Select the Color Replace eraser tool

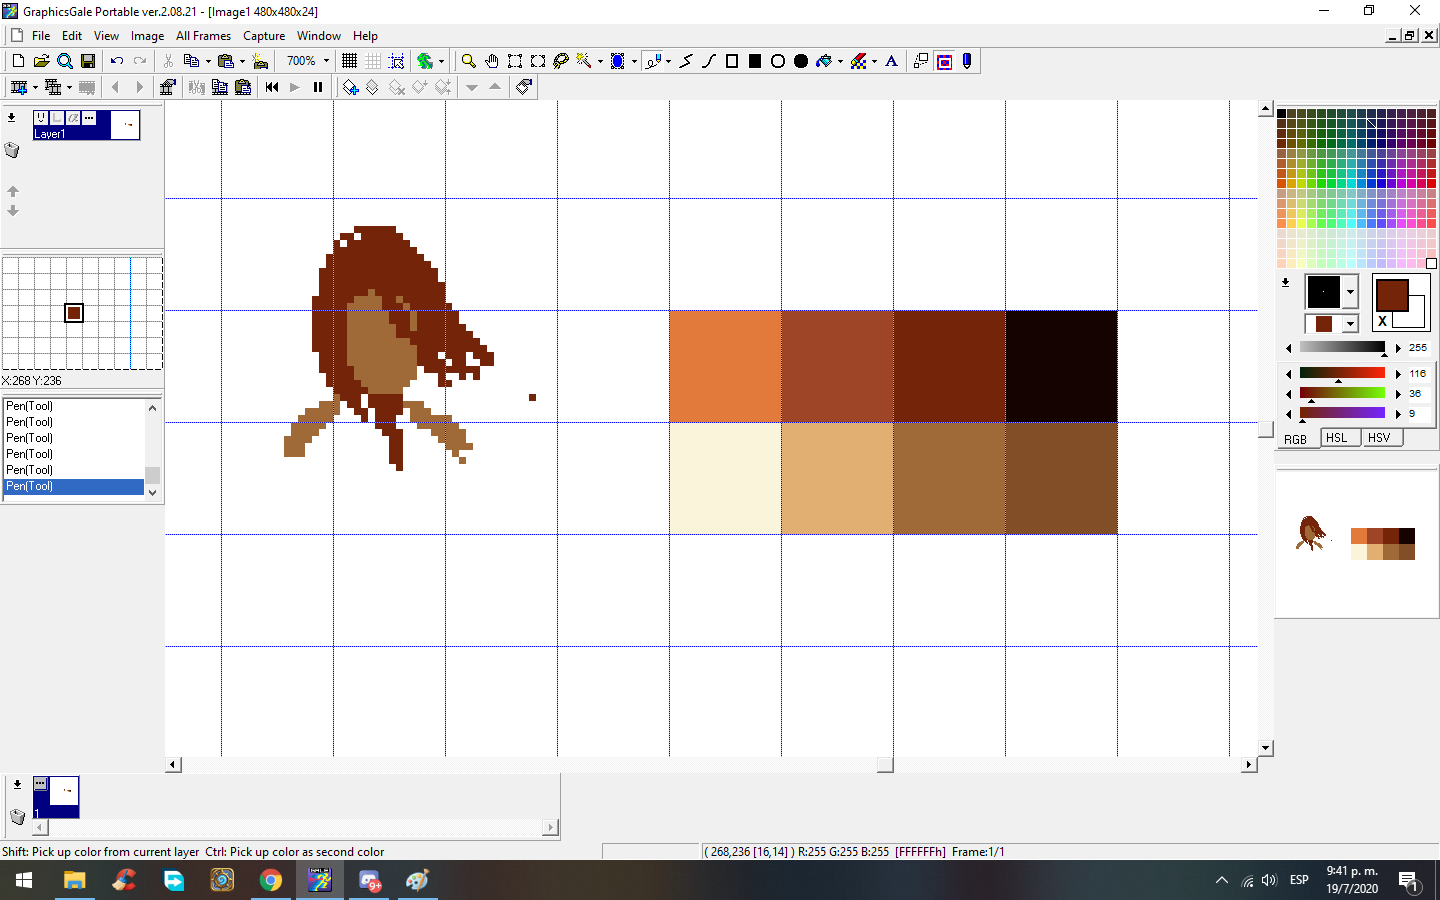click(x=858, y=61)
